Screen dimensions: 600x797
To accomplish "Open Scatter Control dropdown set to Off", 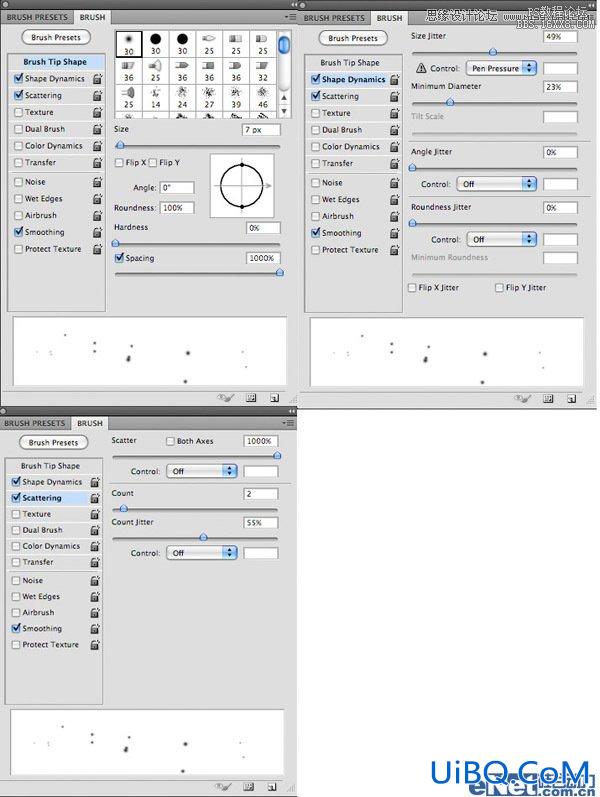I will (x=202, y=471).
